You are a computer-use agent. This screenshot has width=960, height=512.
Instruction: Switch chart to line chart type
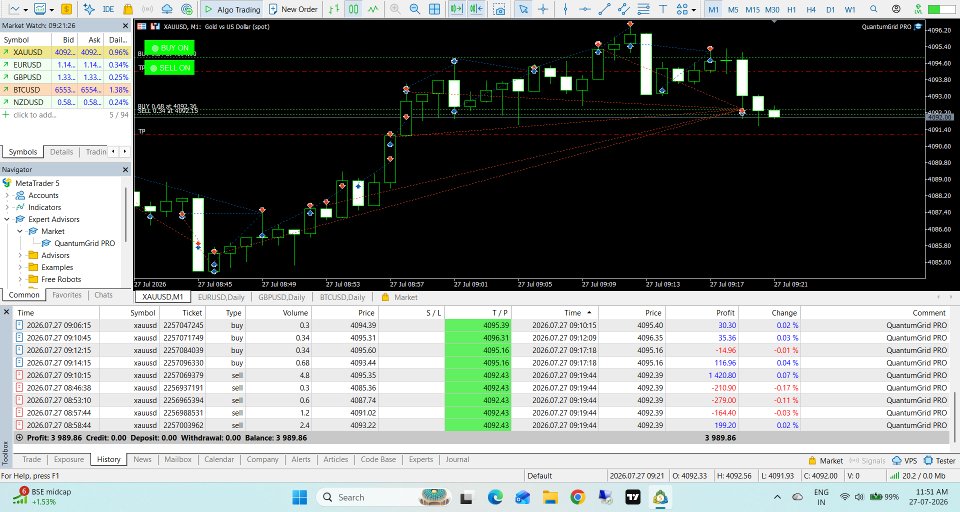coord(373,9)
